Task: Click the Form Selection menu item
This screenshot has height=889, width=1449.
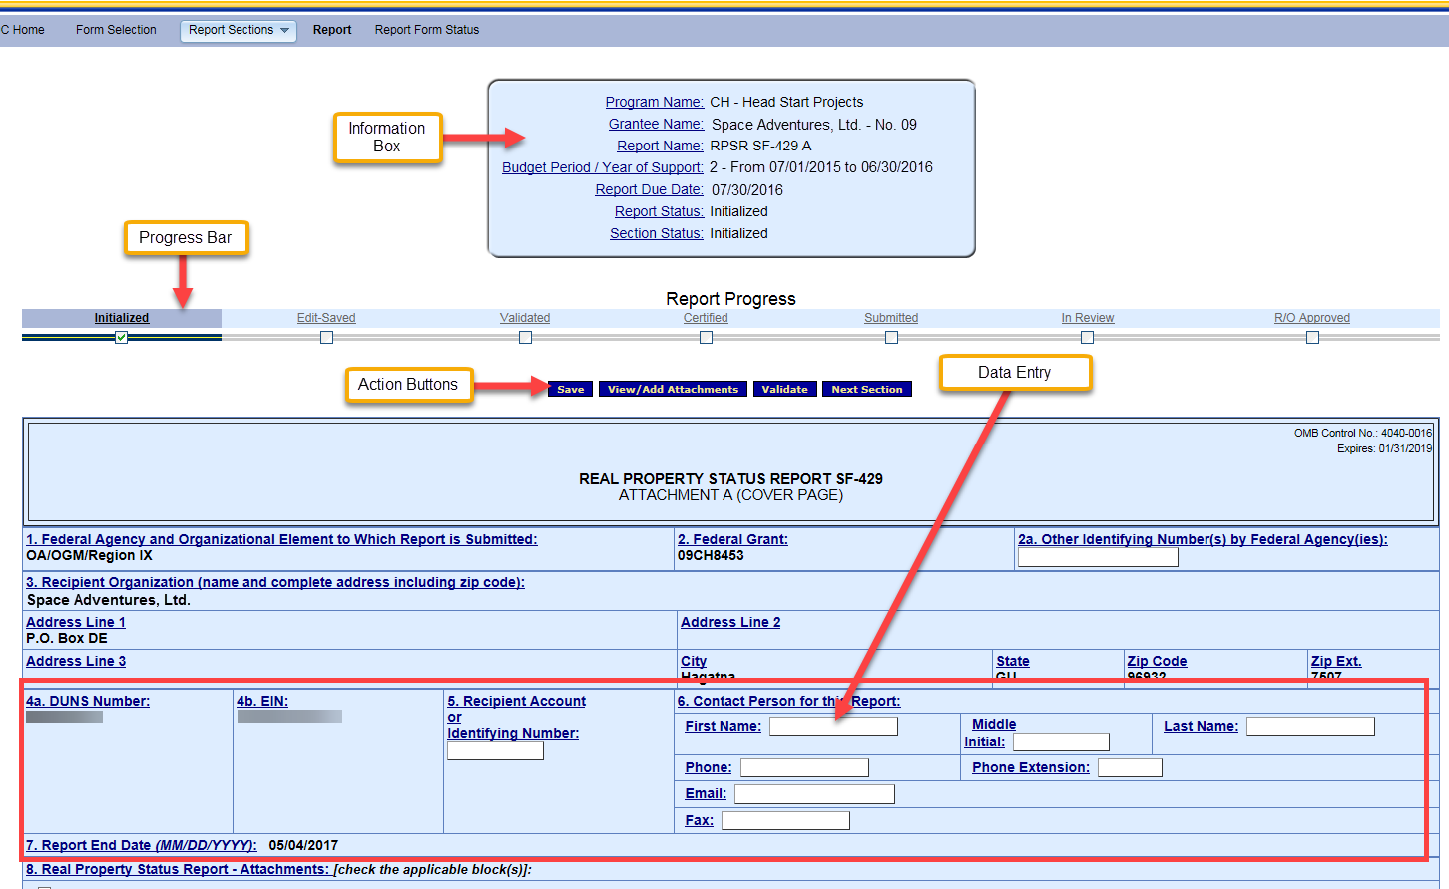Action: [x=116, y=30]
